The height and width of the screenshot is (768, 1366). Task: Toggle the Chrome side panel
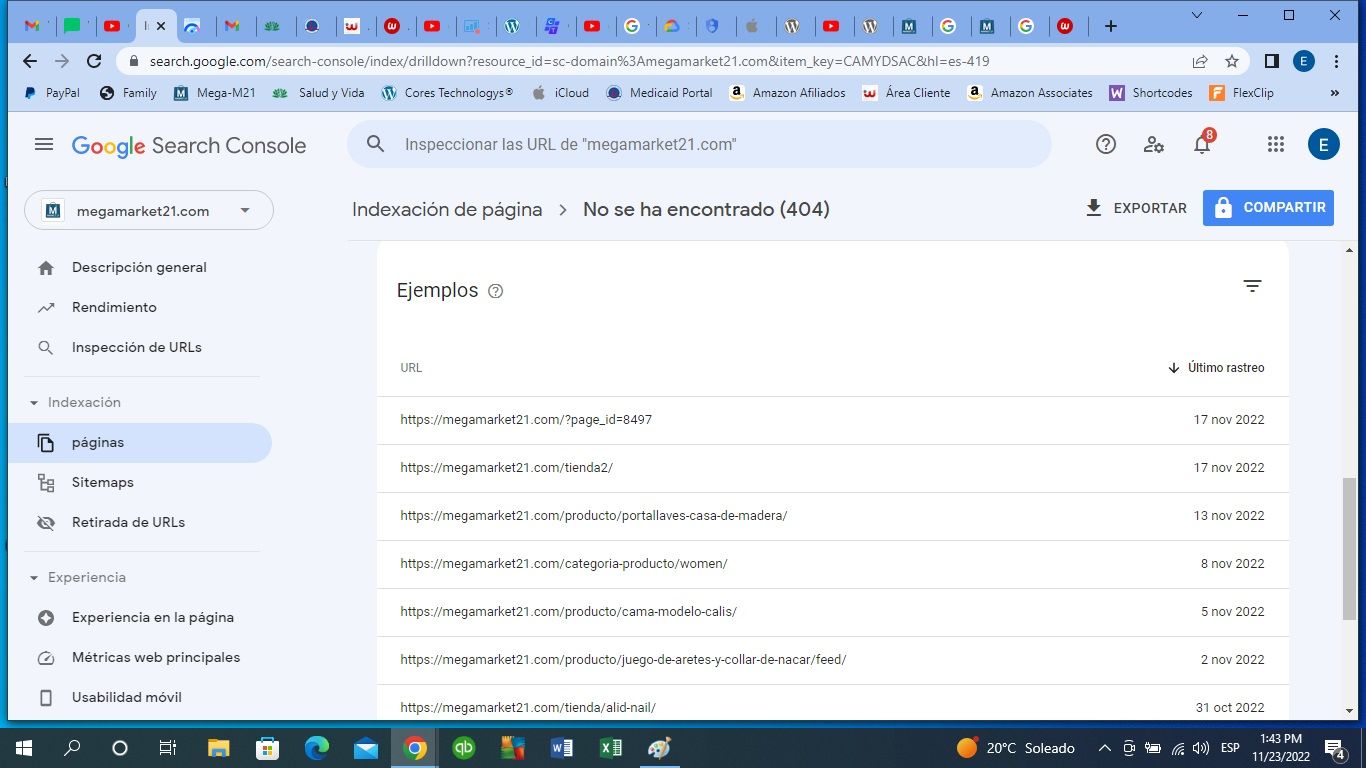pos(1271,61)
